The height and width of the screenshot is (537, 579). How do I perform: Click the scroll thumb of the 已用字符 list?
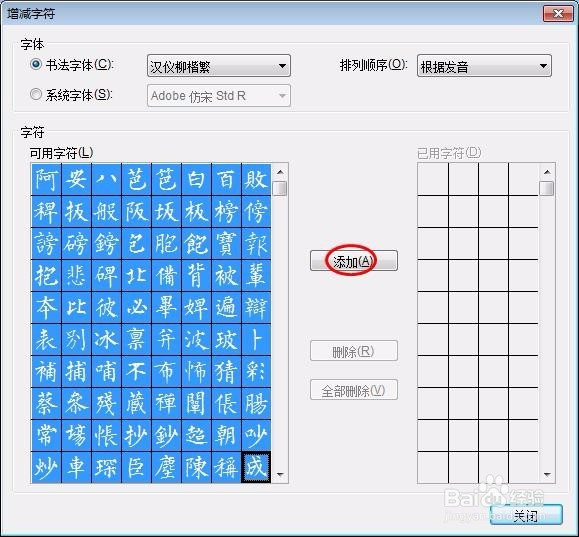547,188
